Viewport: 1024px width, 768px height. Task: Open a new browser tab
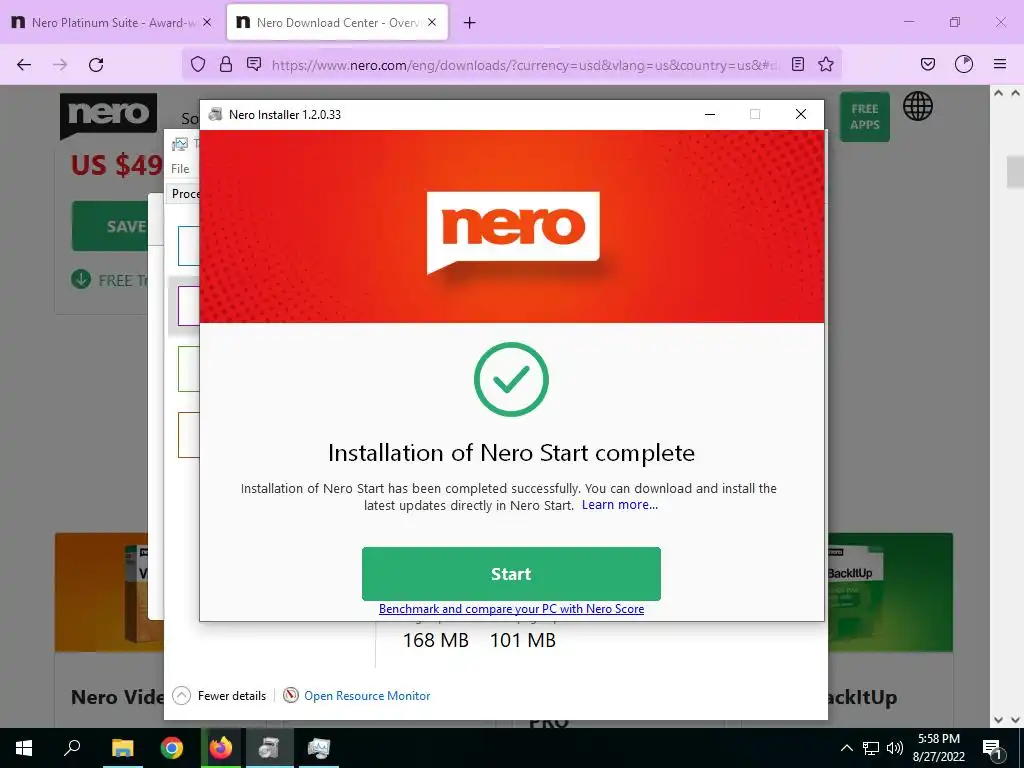pyautogui.click(x=470, y=23)
